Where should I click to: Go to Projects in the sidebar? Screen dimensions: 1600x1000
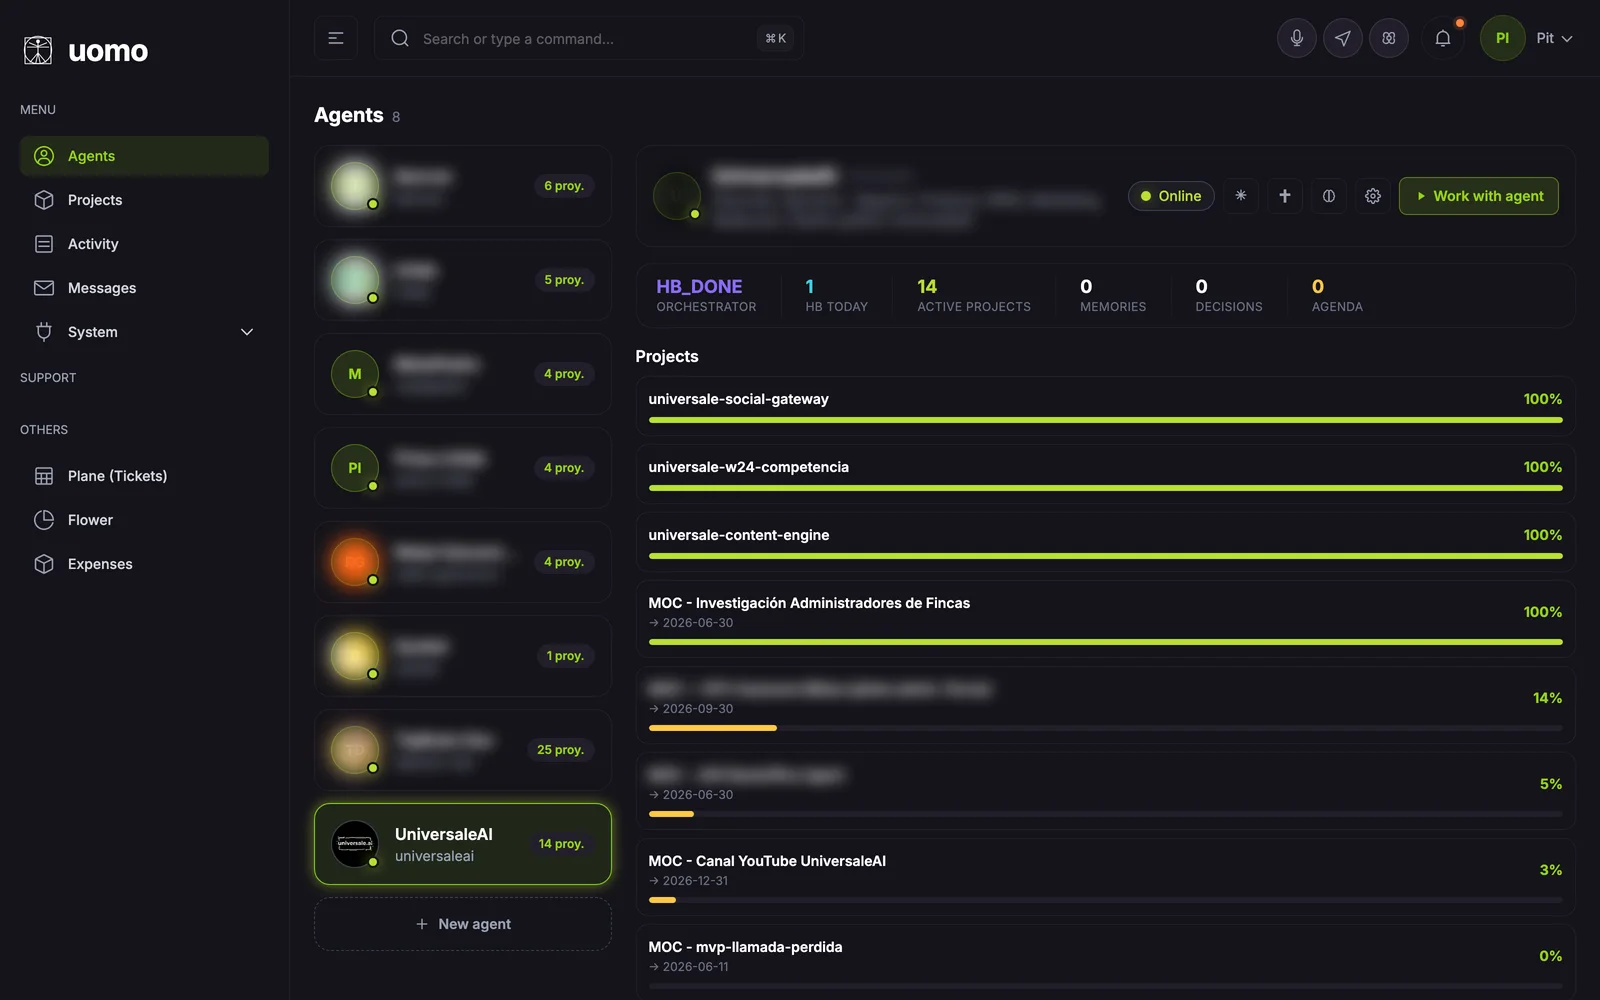coord(144,200)
